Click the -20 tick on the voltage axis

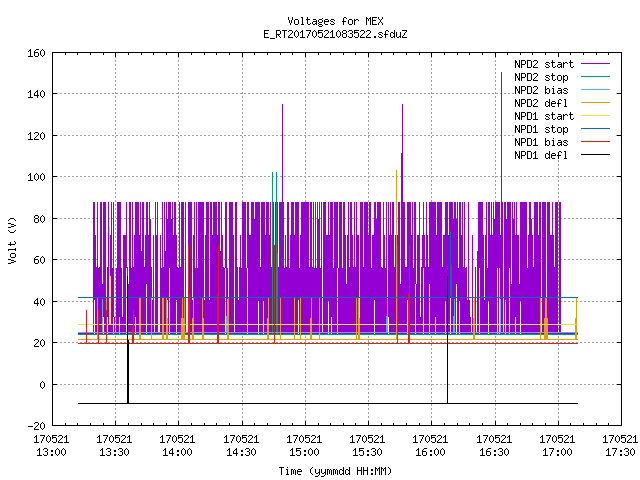pyautogui.click(x=36, y=426)
